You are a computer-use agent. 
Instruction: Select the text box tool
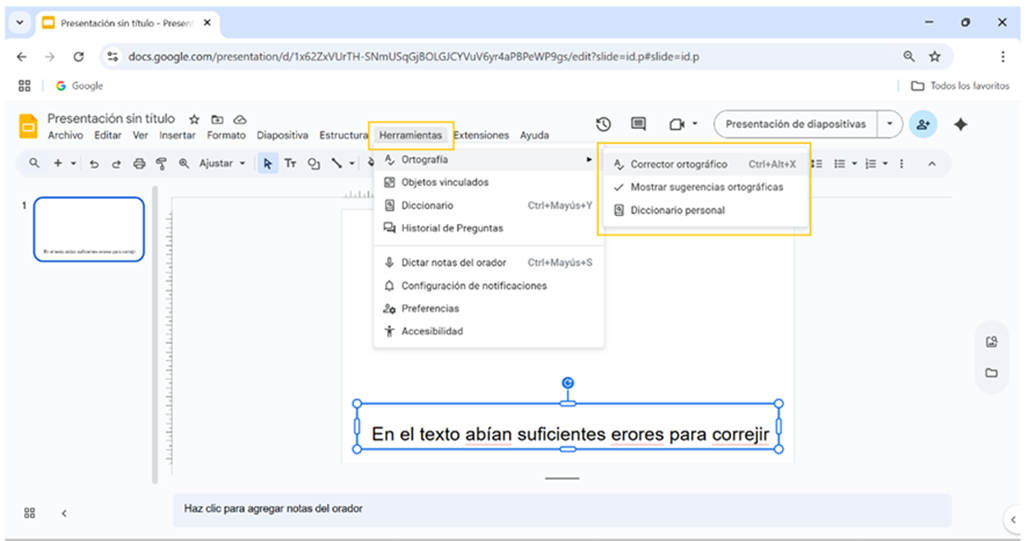pos(290,163)
